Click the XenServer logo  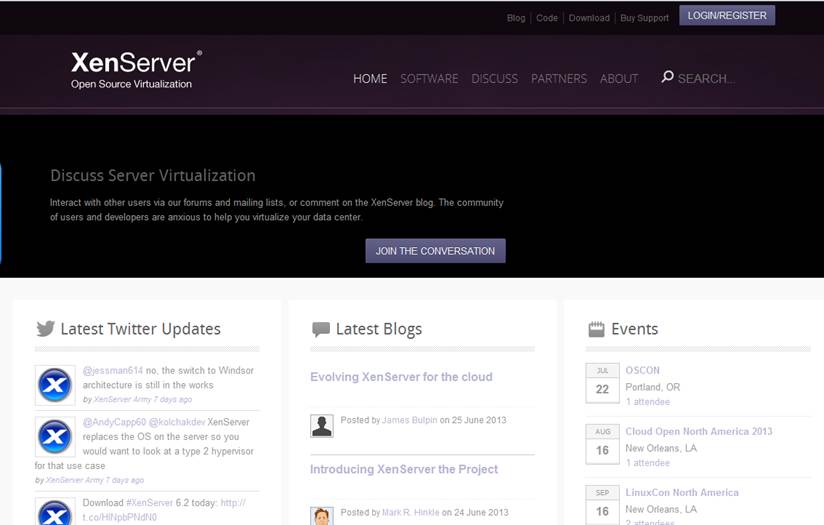[135, 69]
